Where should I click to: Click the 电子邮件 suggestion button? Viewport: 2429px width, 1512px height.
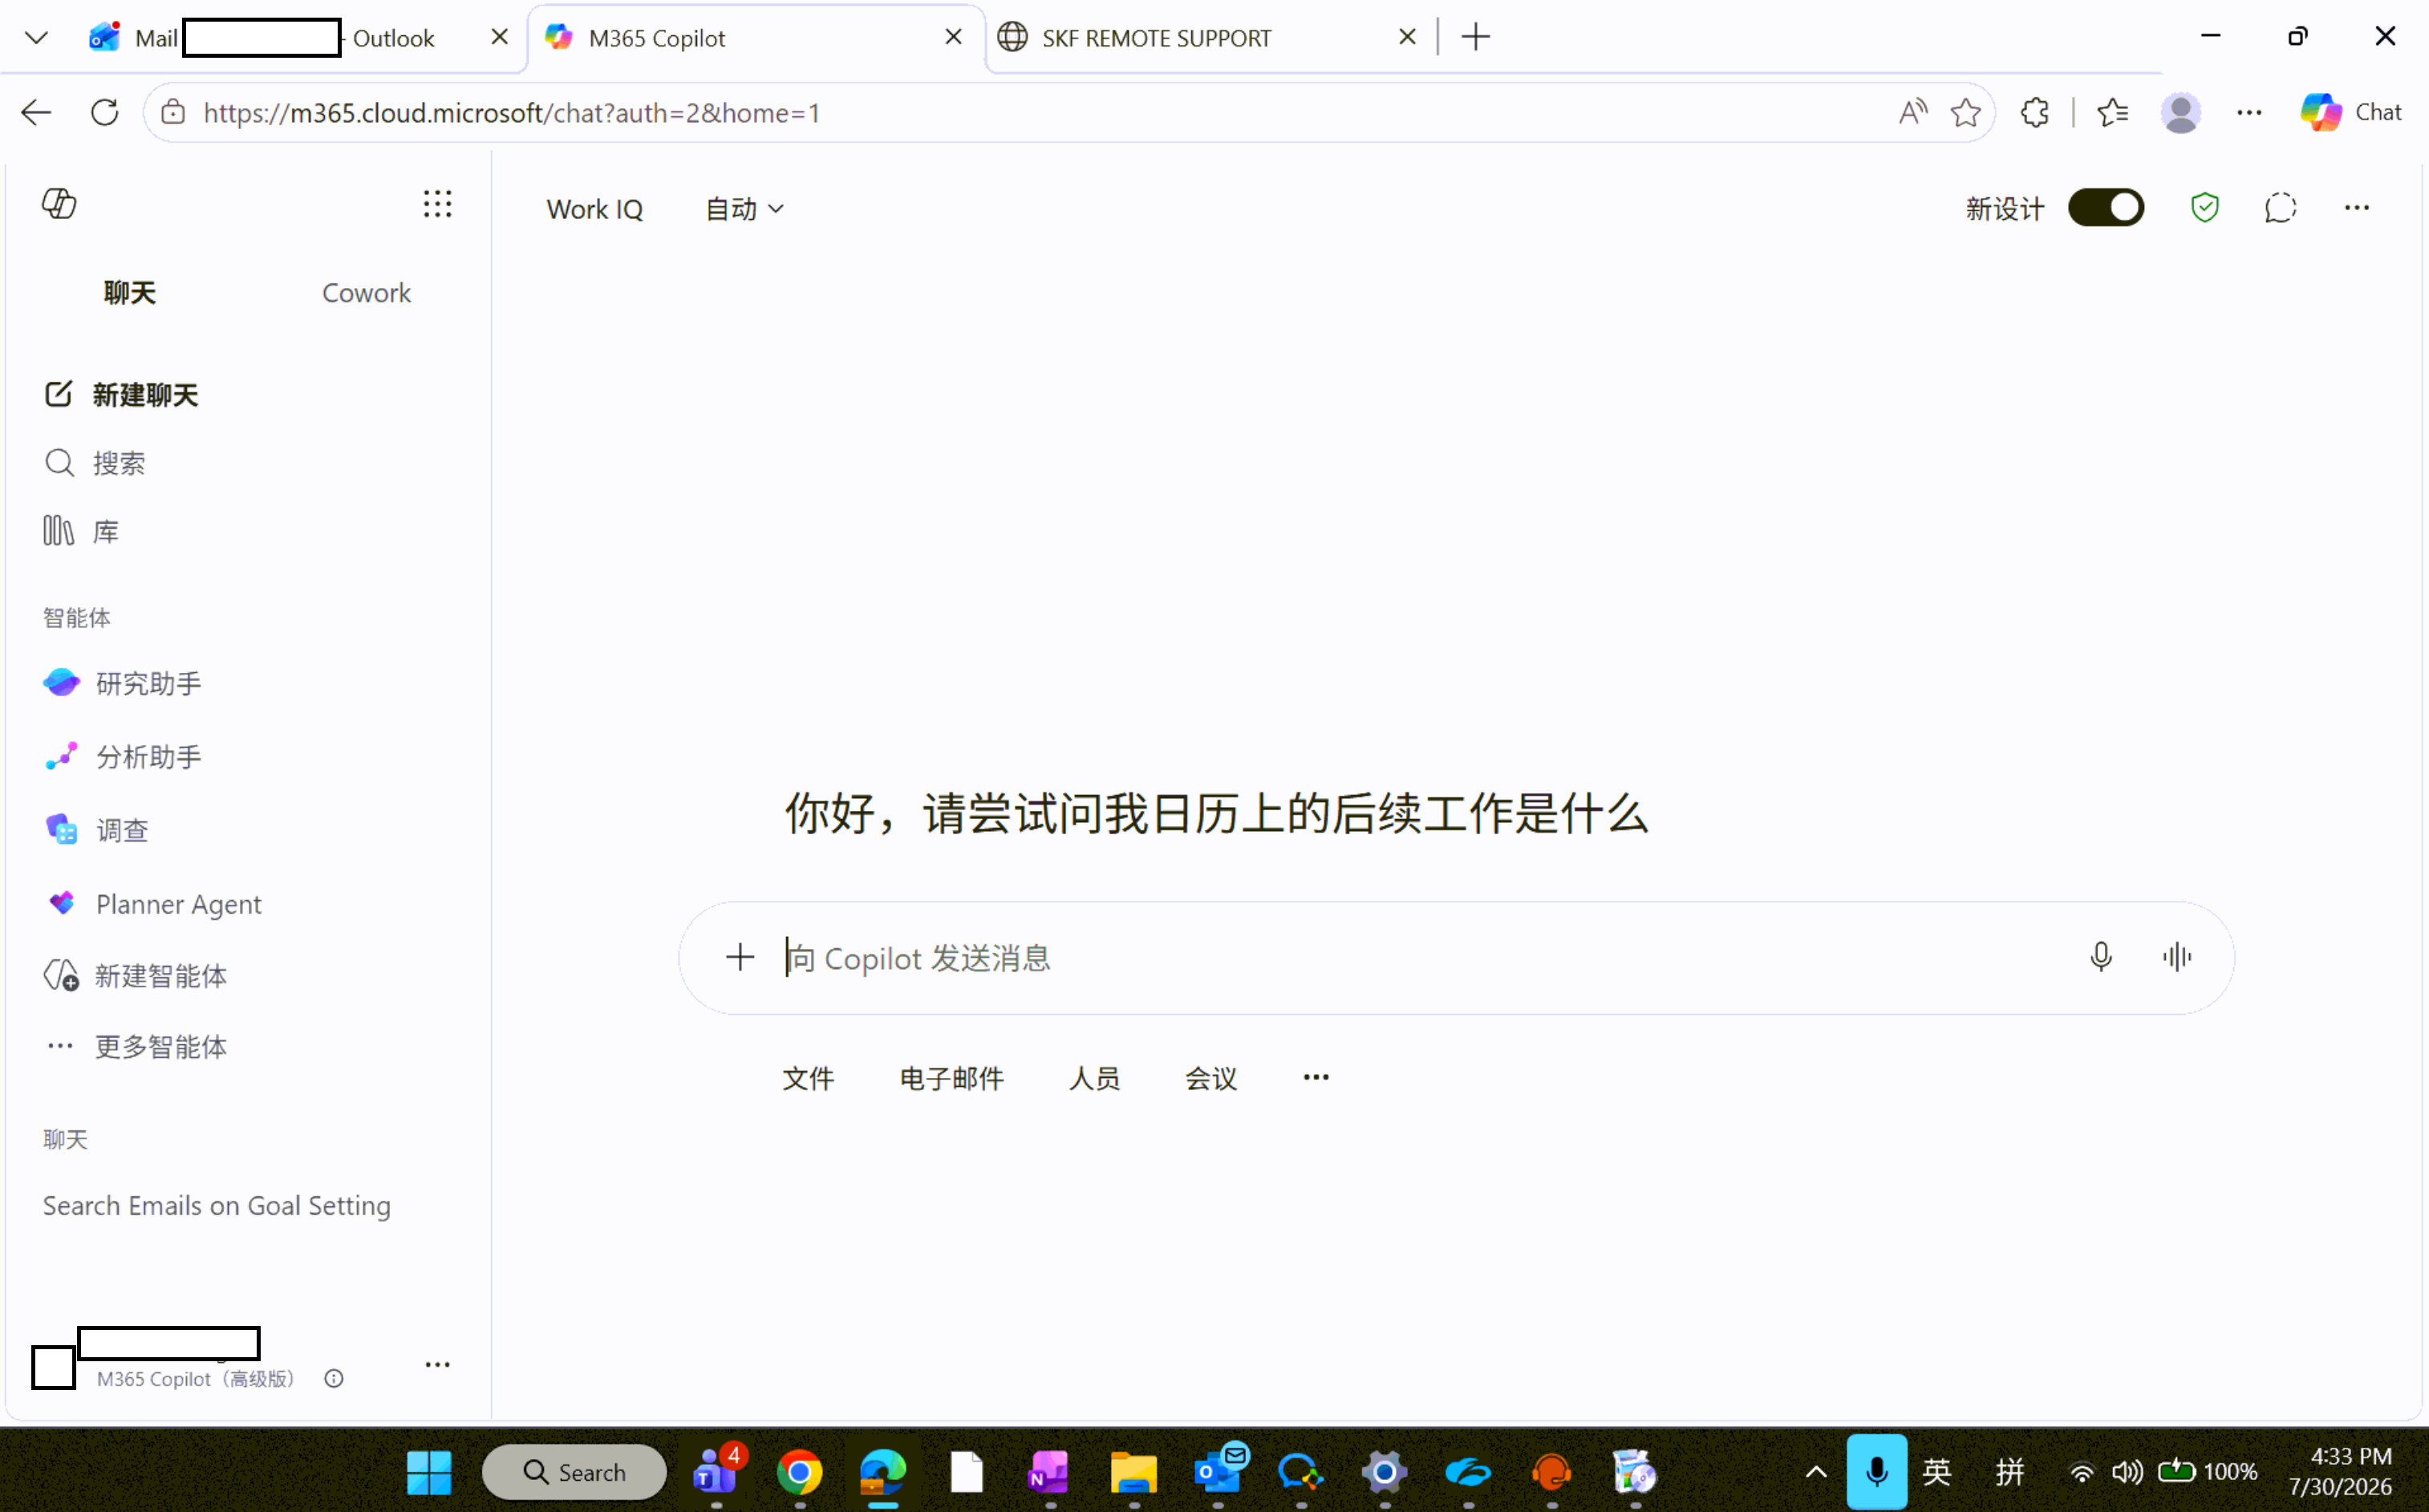point(951,1078)
